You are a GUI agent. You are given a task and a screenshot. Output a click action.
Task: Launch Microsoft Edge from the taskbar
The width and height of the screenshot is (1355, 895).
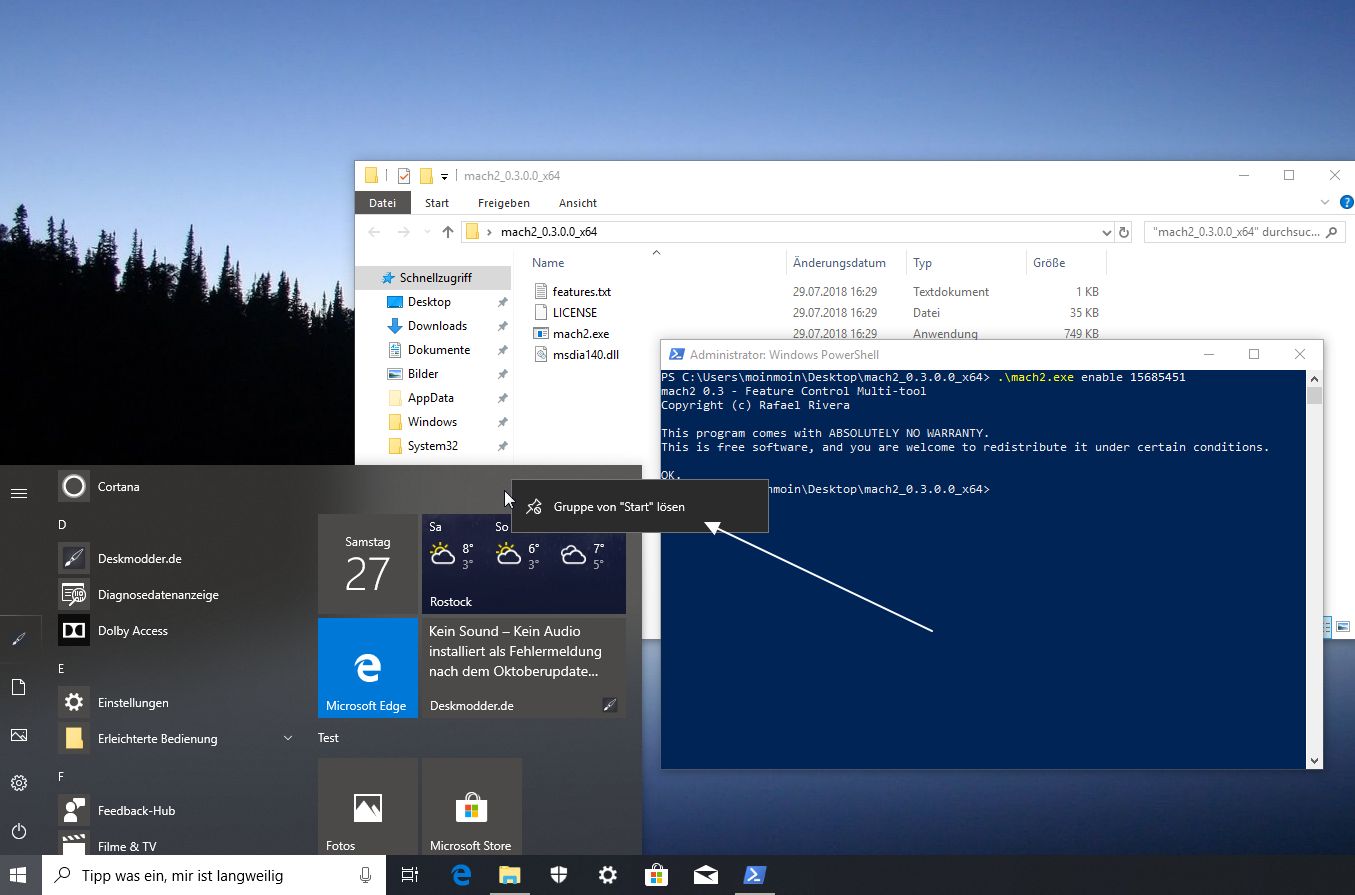(x=461, y=875)
